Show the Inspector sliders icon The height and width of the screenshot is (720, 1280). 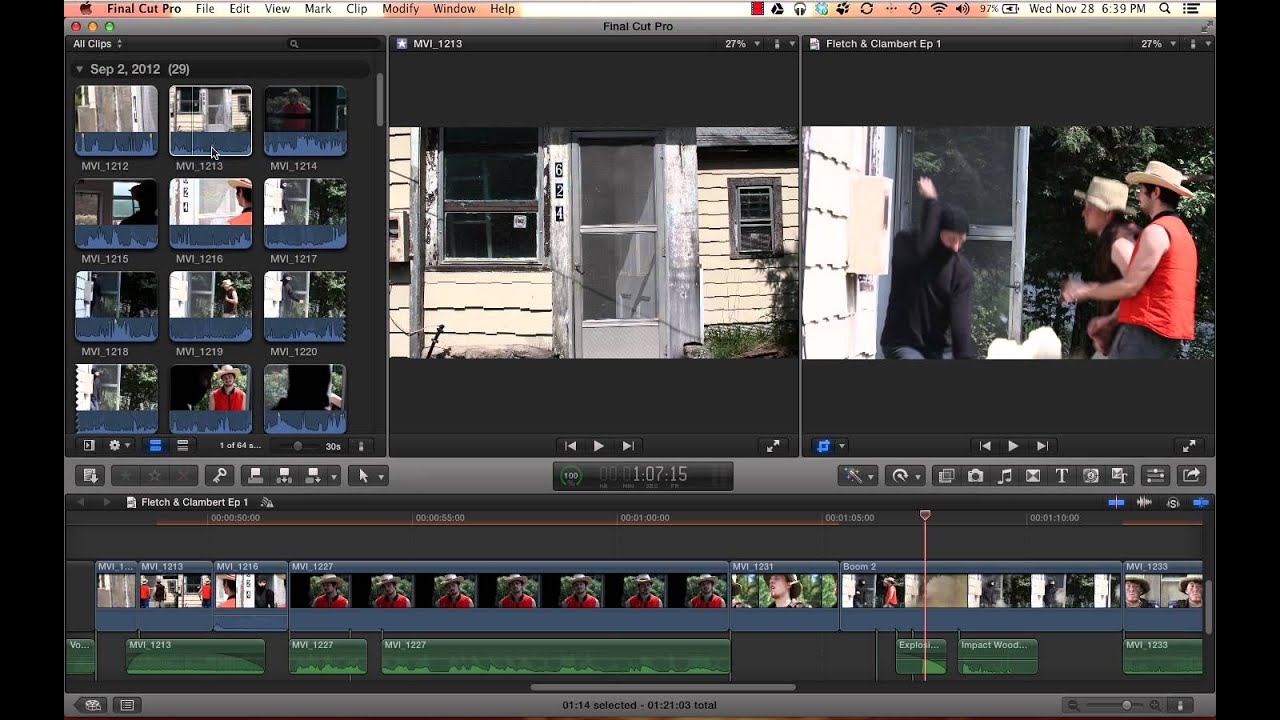pos(1155,476)
